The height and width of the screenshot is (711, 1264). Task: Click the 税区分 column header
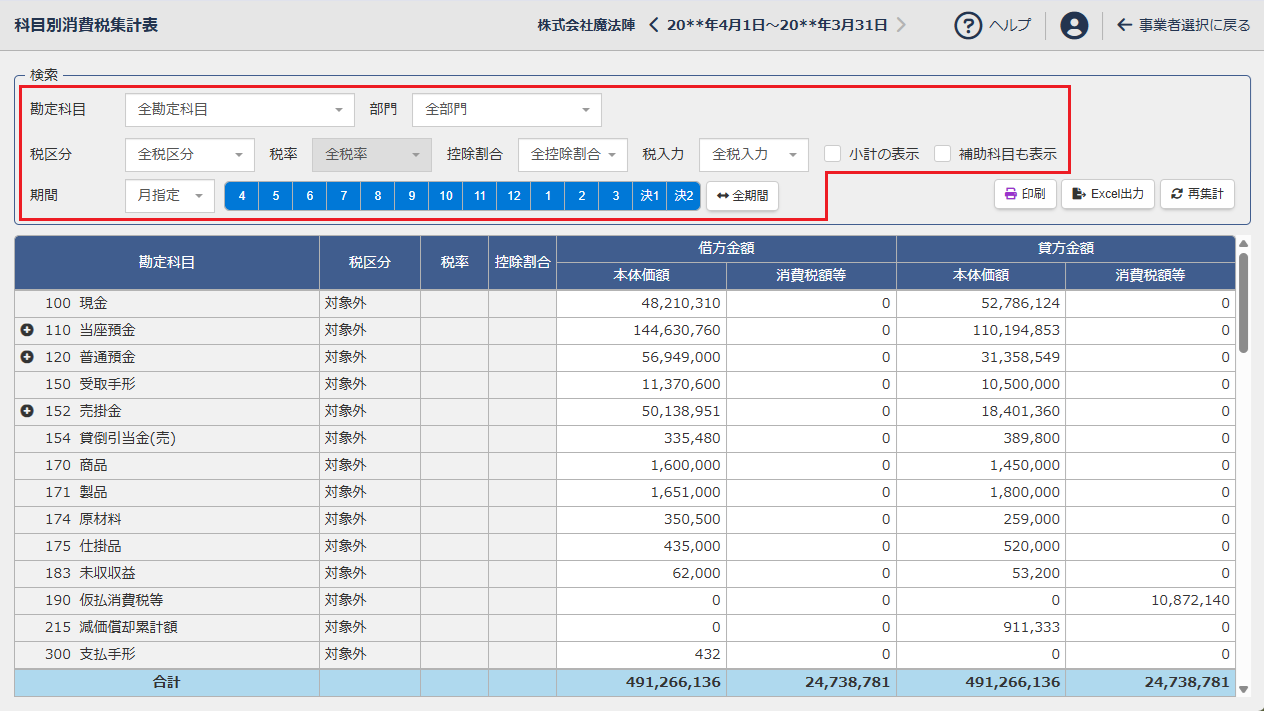coord(370,263)
